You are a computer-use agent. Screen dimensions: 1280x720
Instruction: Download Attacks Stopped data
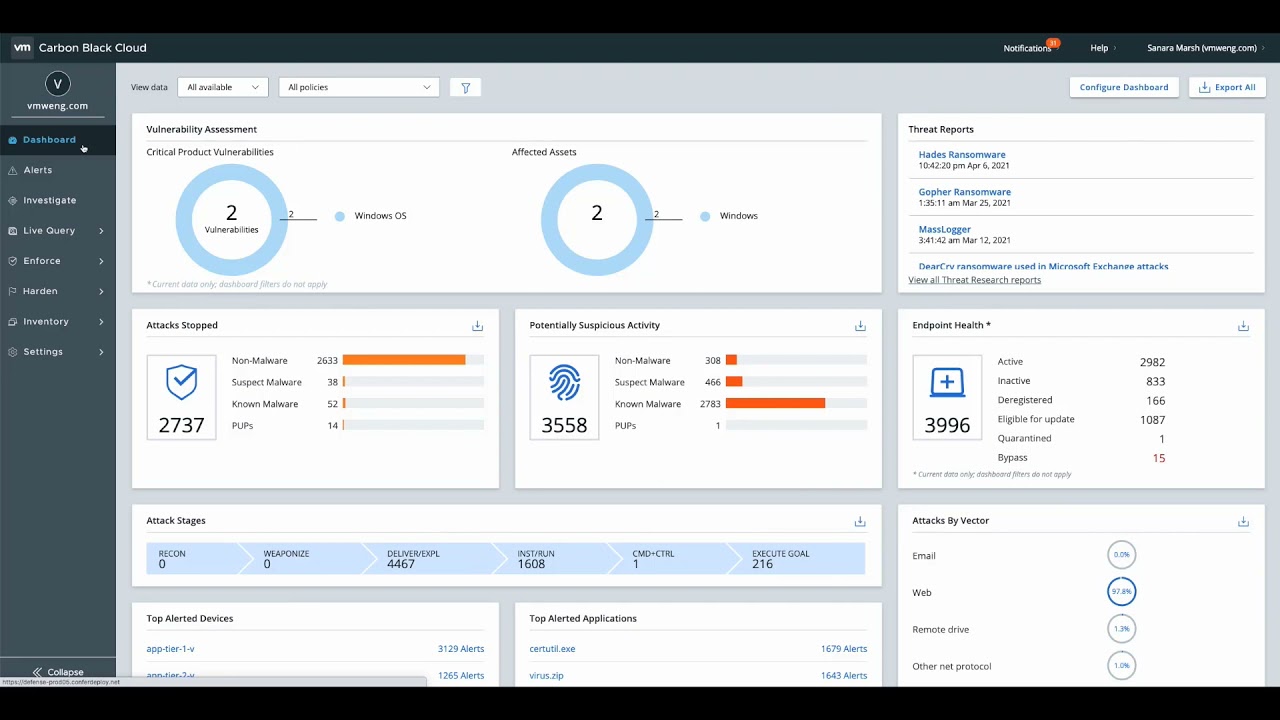point(477,326)
